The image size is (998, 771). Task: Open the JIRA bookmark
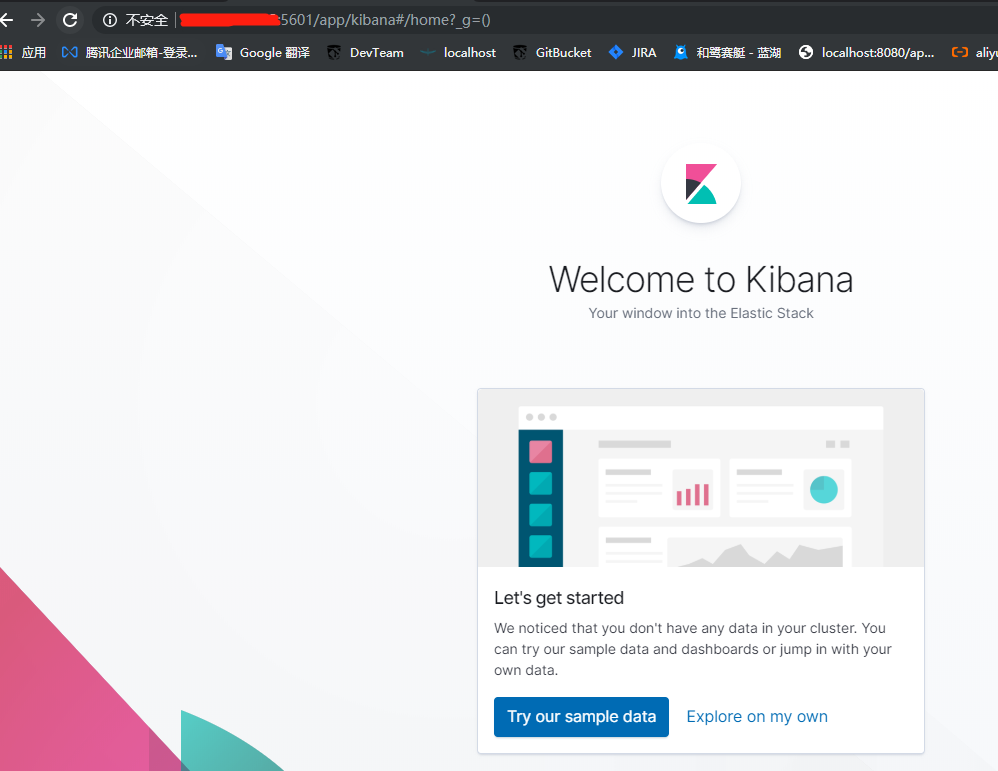(x=632, y=52)
